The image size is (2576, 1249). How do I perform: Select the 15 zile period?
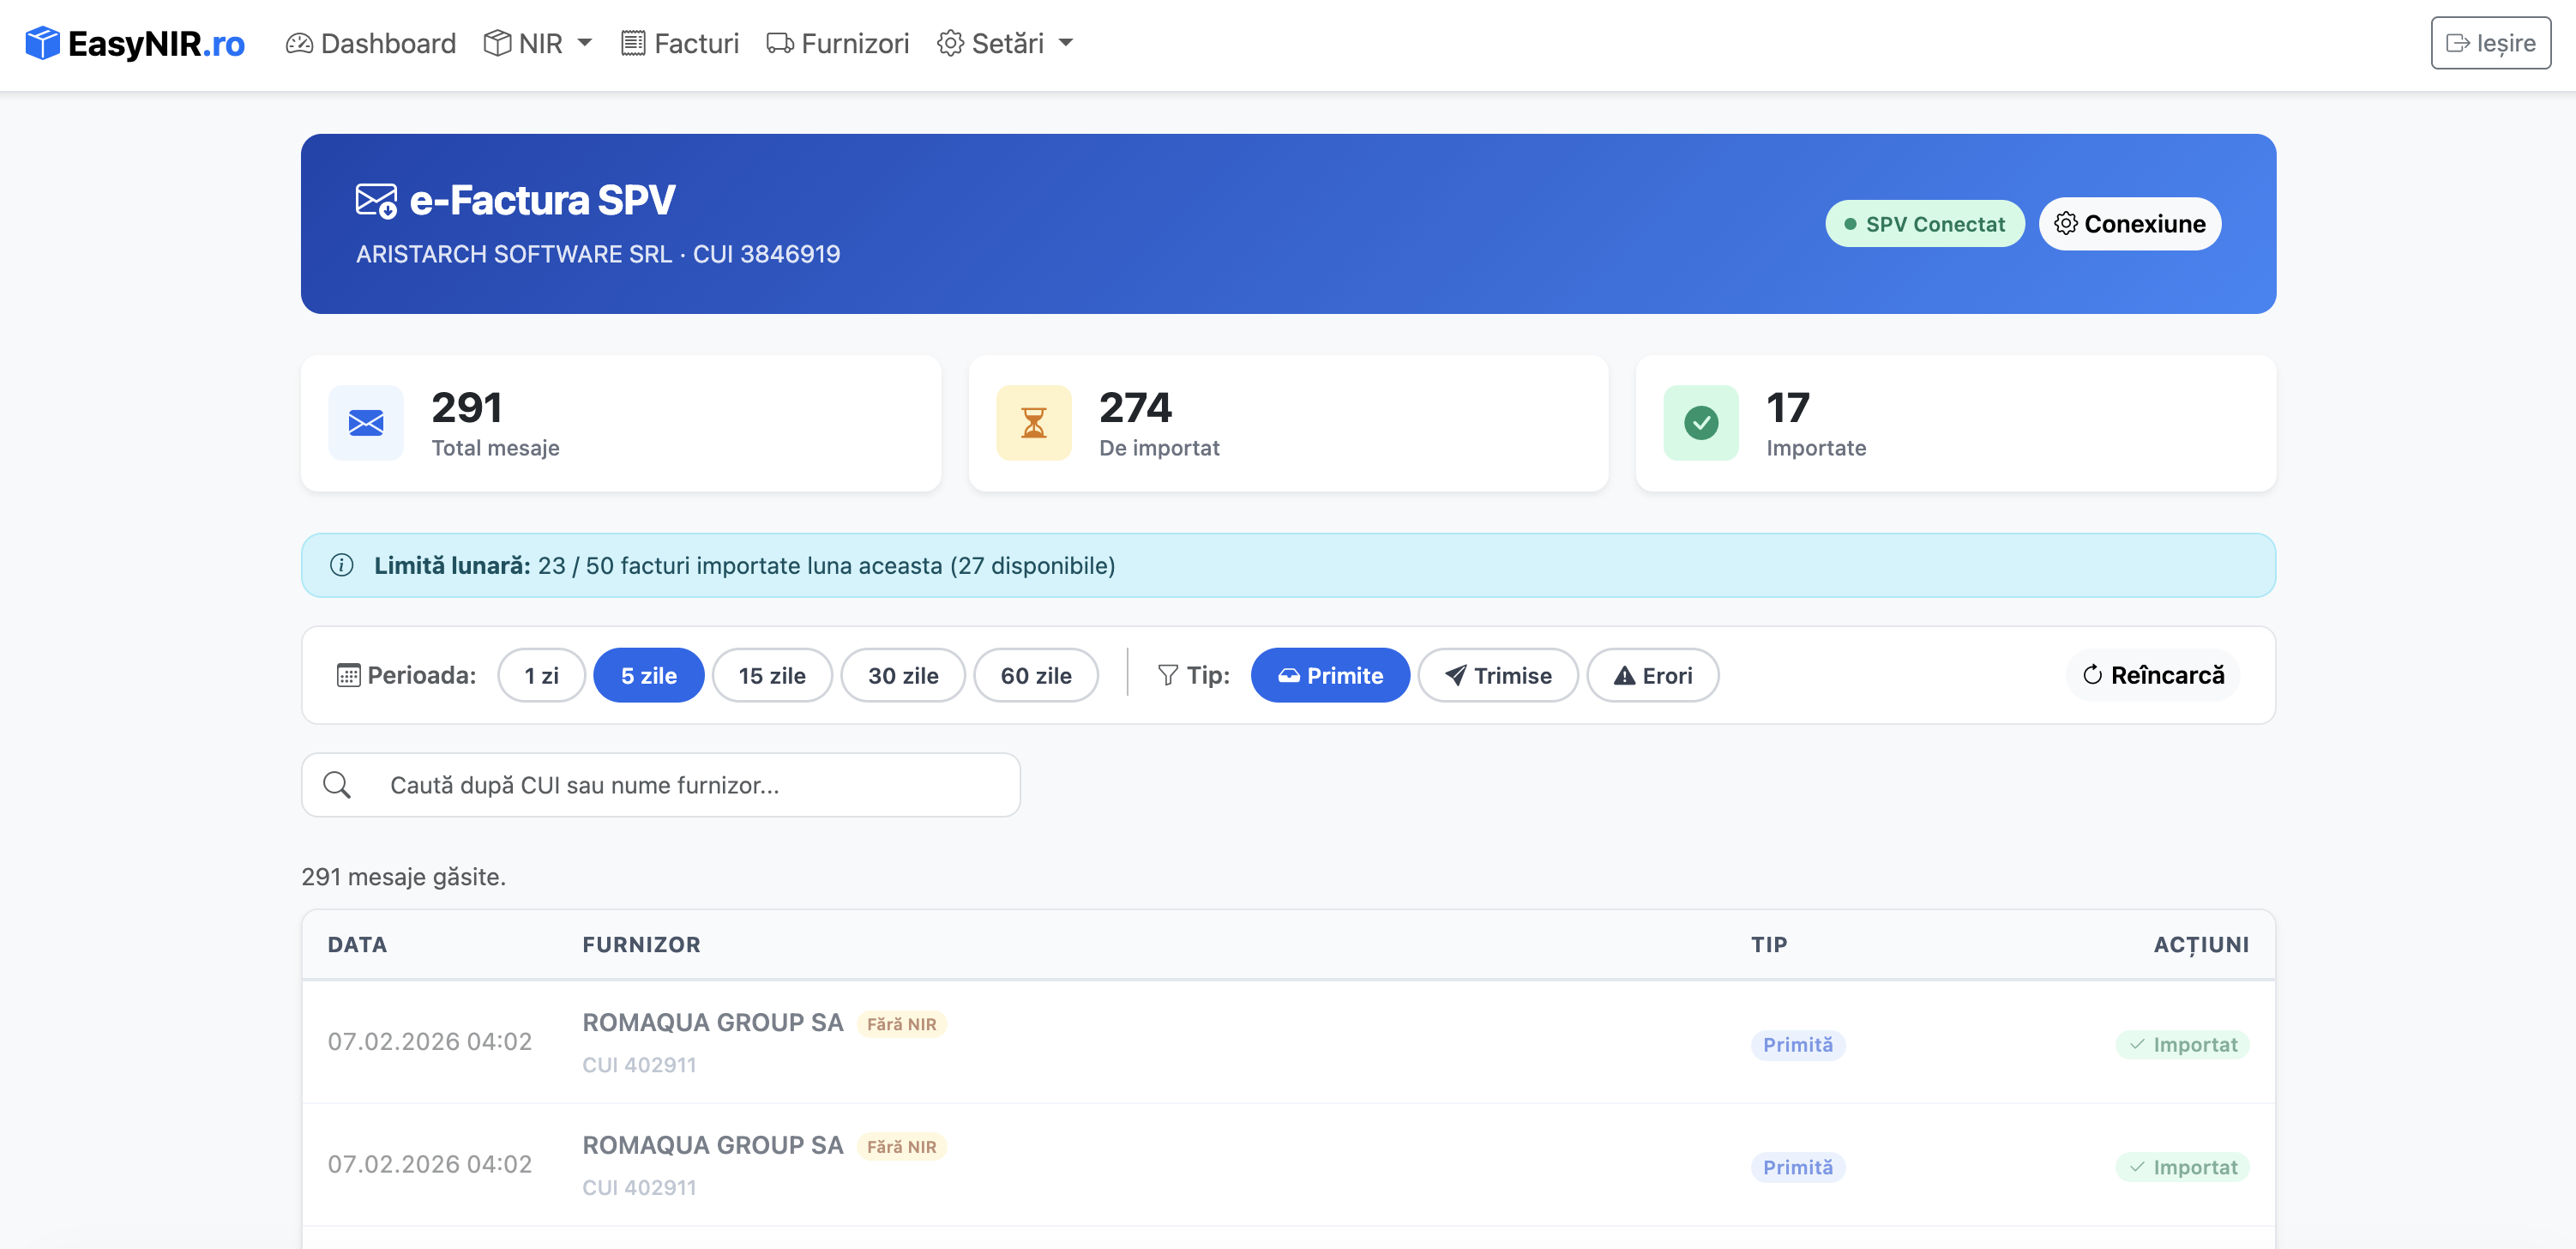(772, 676)
